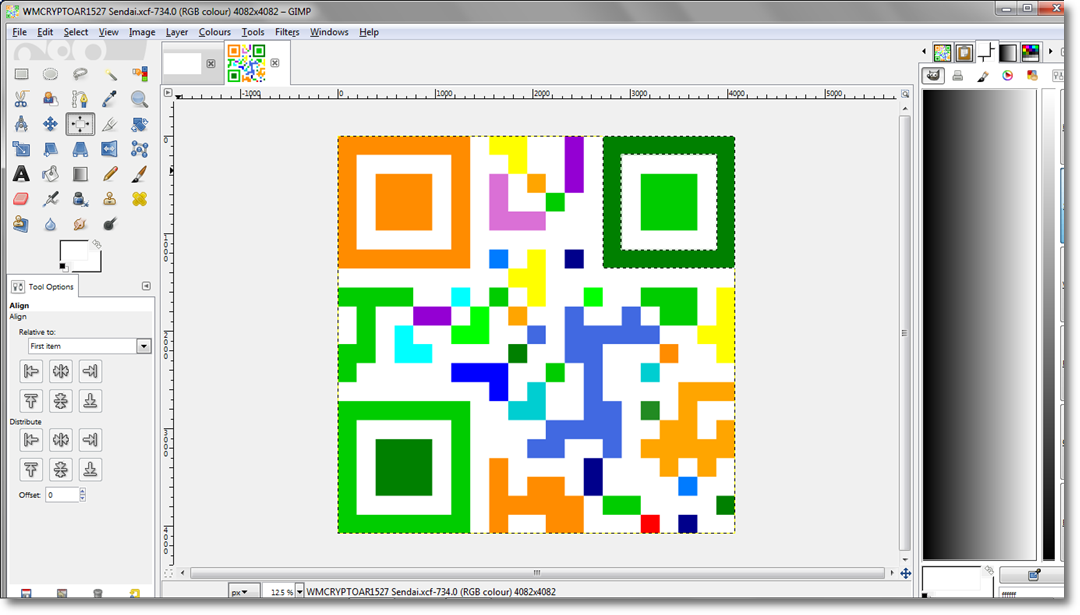Select the Scale tool
Image resolution: width=1080 pixels, height=615 pixels.
tap(21, 149)
